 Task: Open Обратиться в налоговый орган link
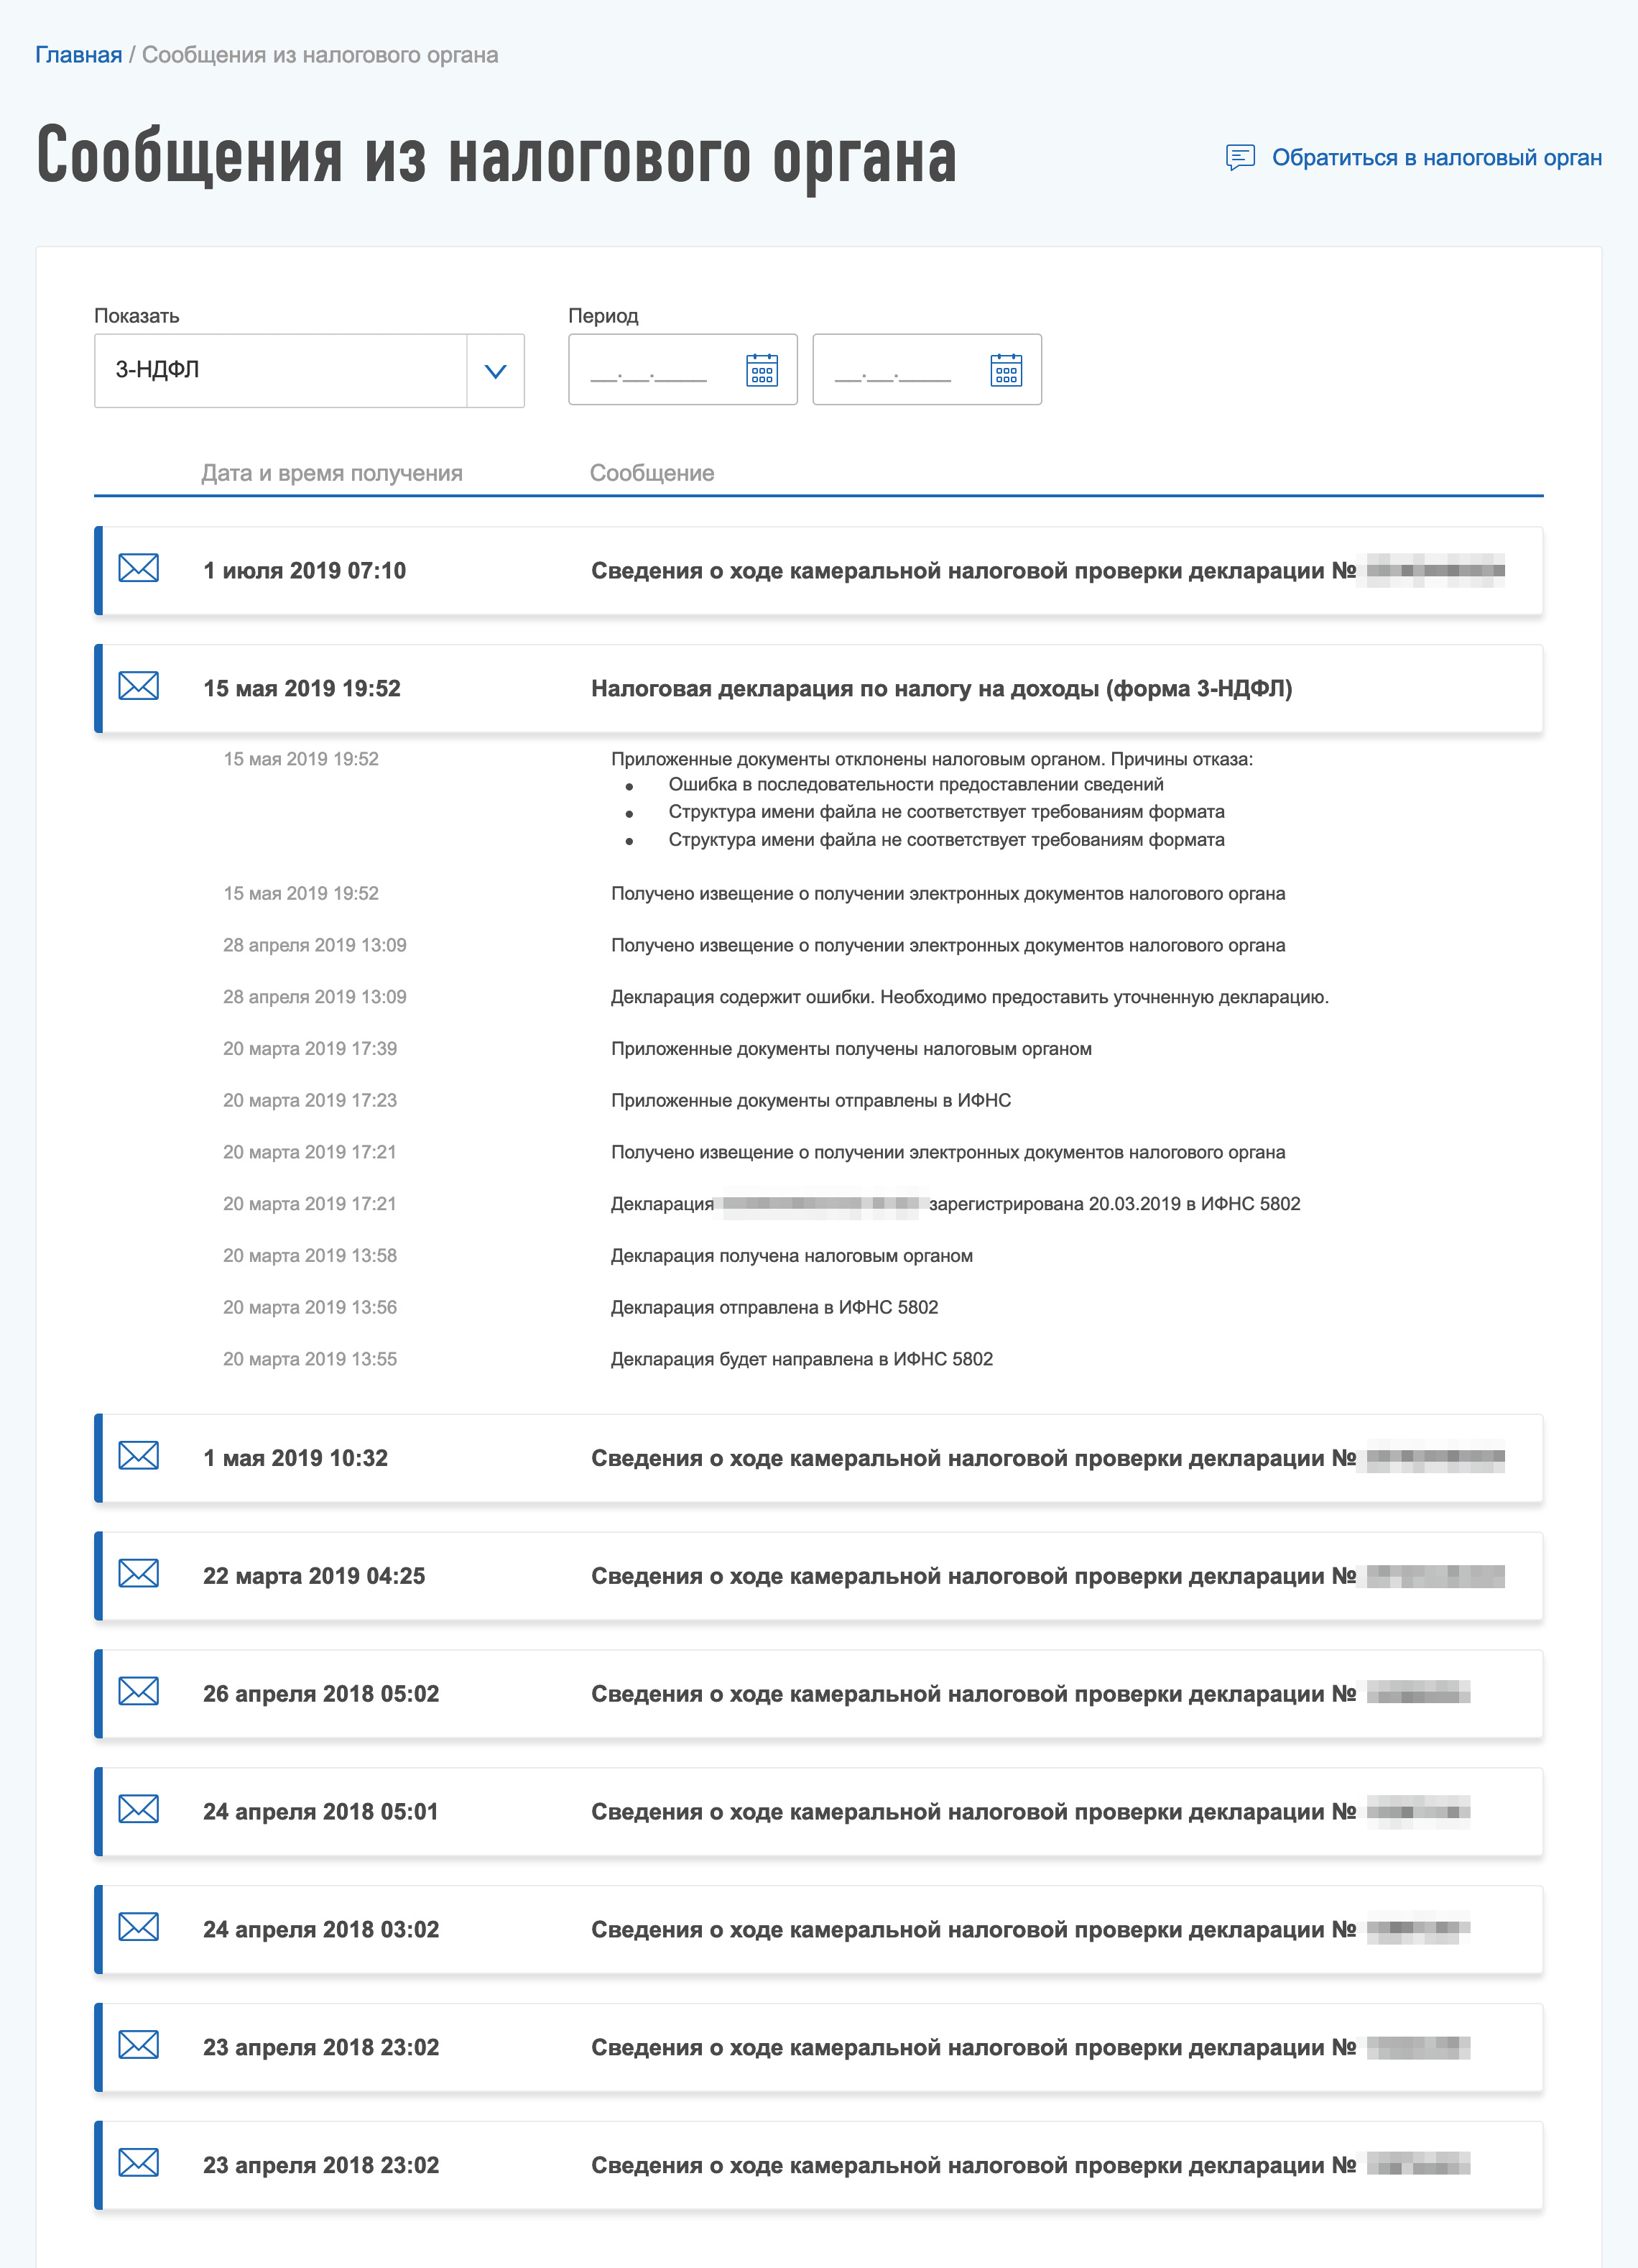1436,158
